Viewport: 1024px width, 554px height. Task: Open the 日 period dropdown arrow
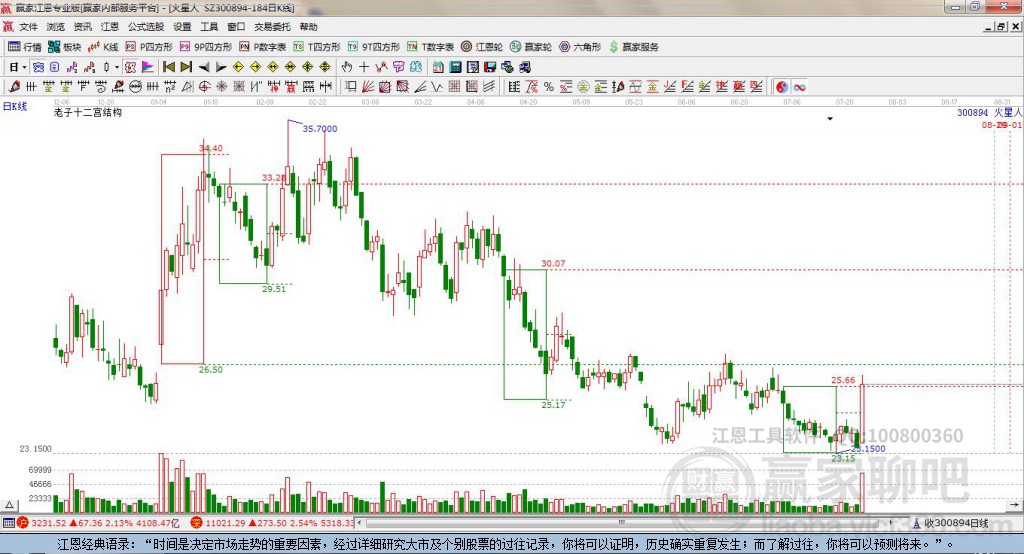tap(24, 67)
